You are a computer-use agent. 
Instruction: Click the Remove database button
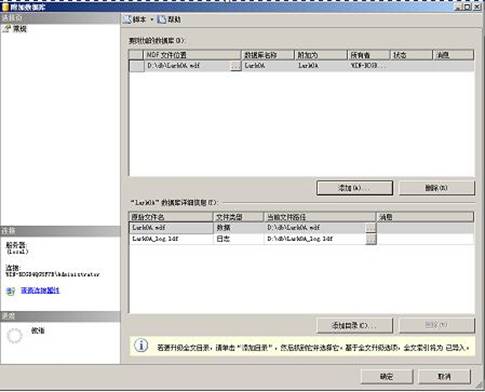[437, 188]
